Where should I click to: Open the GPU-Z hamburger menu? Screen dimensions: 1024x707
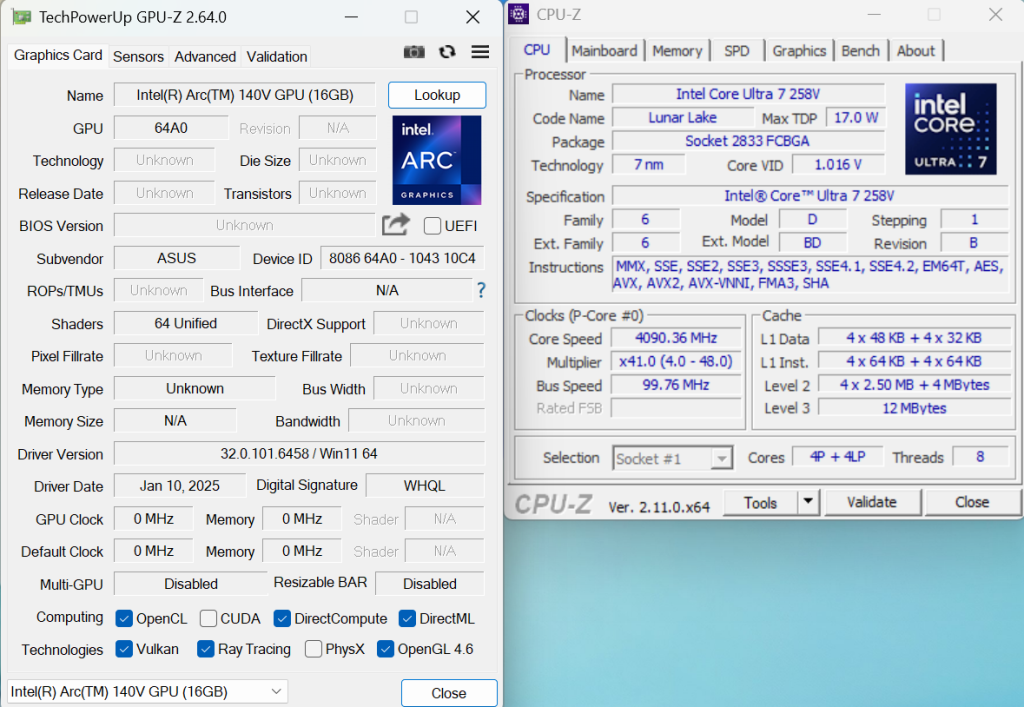tap(480, 53)
